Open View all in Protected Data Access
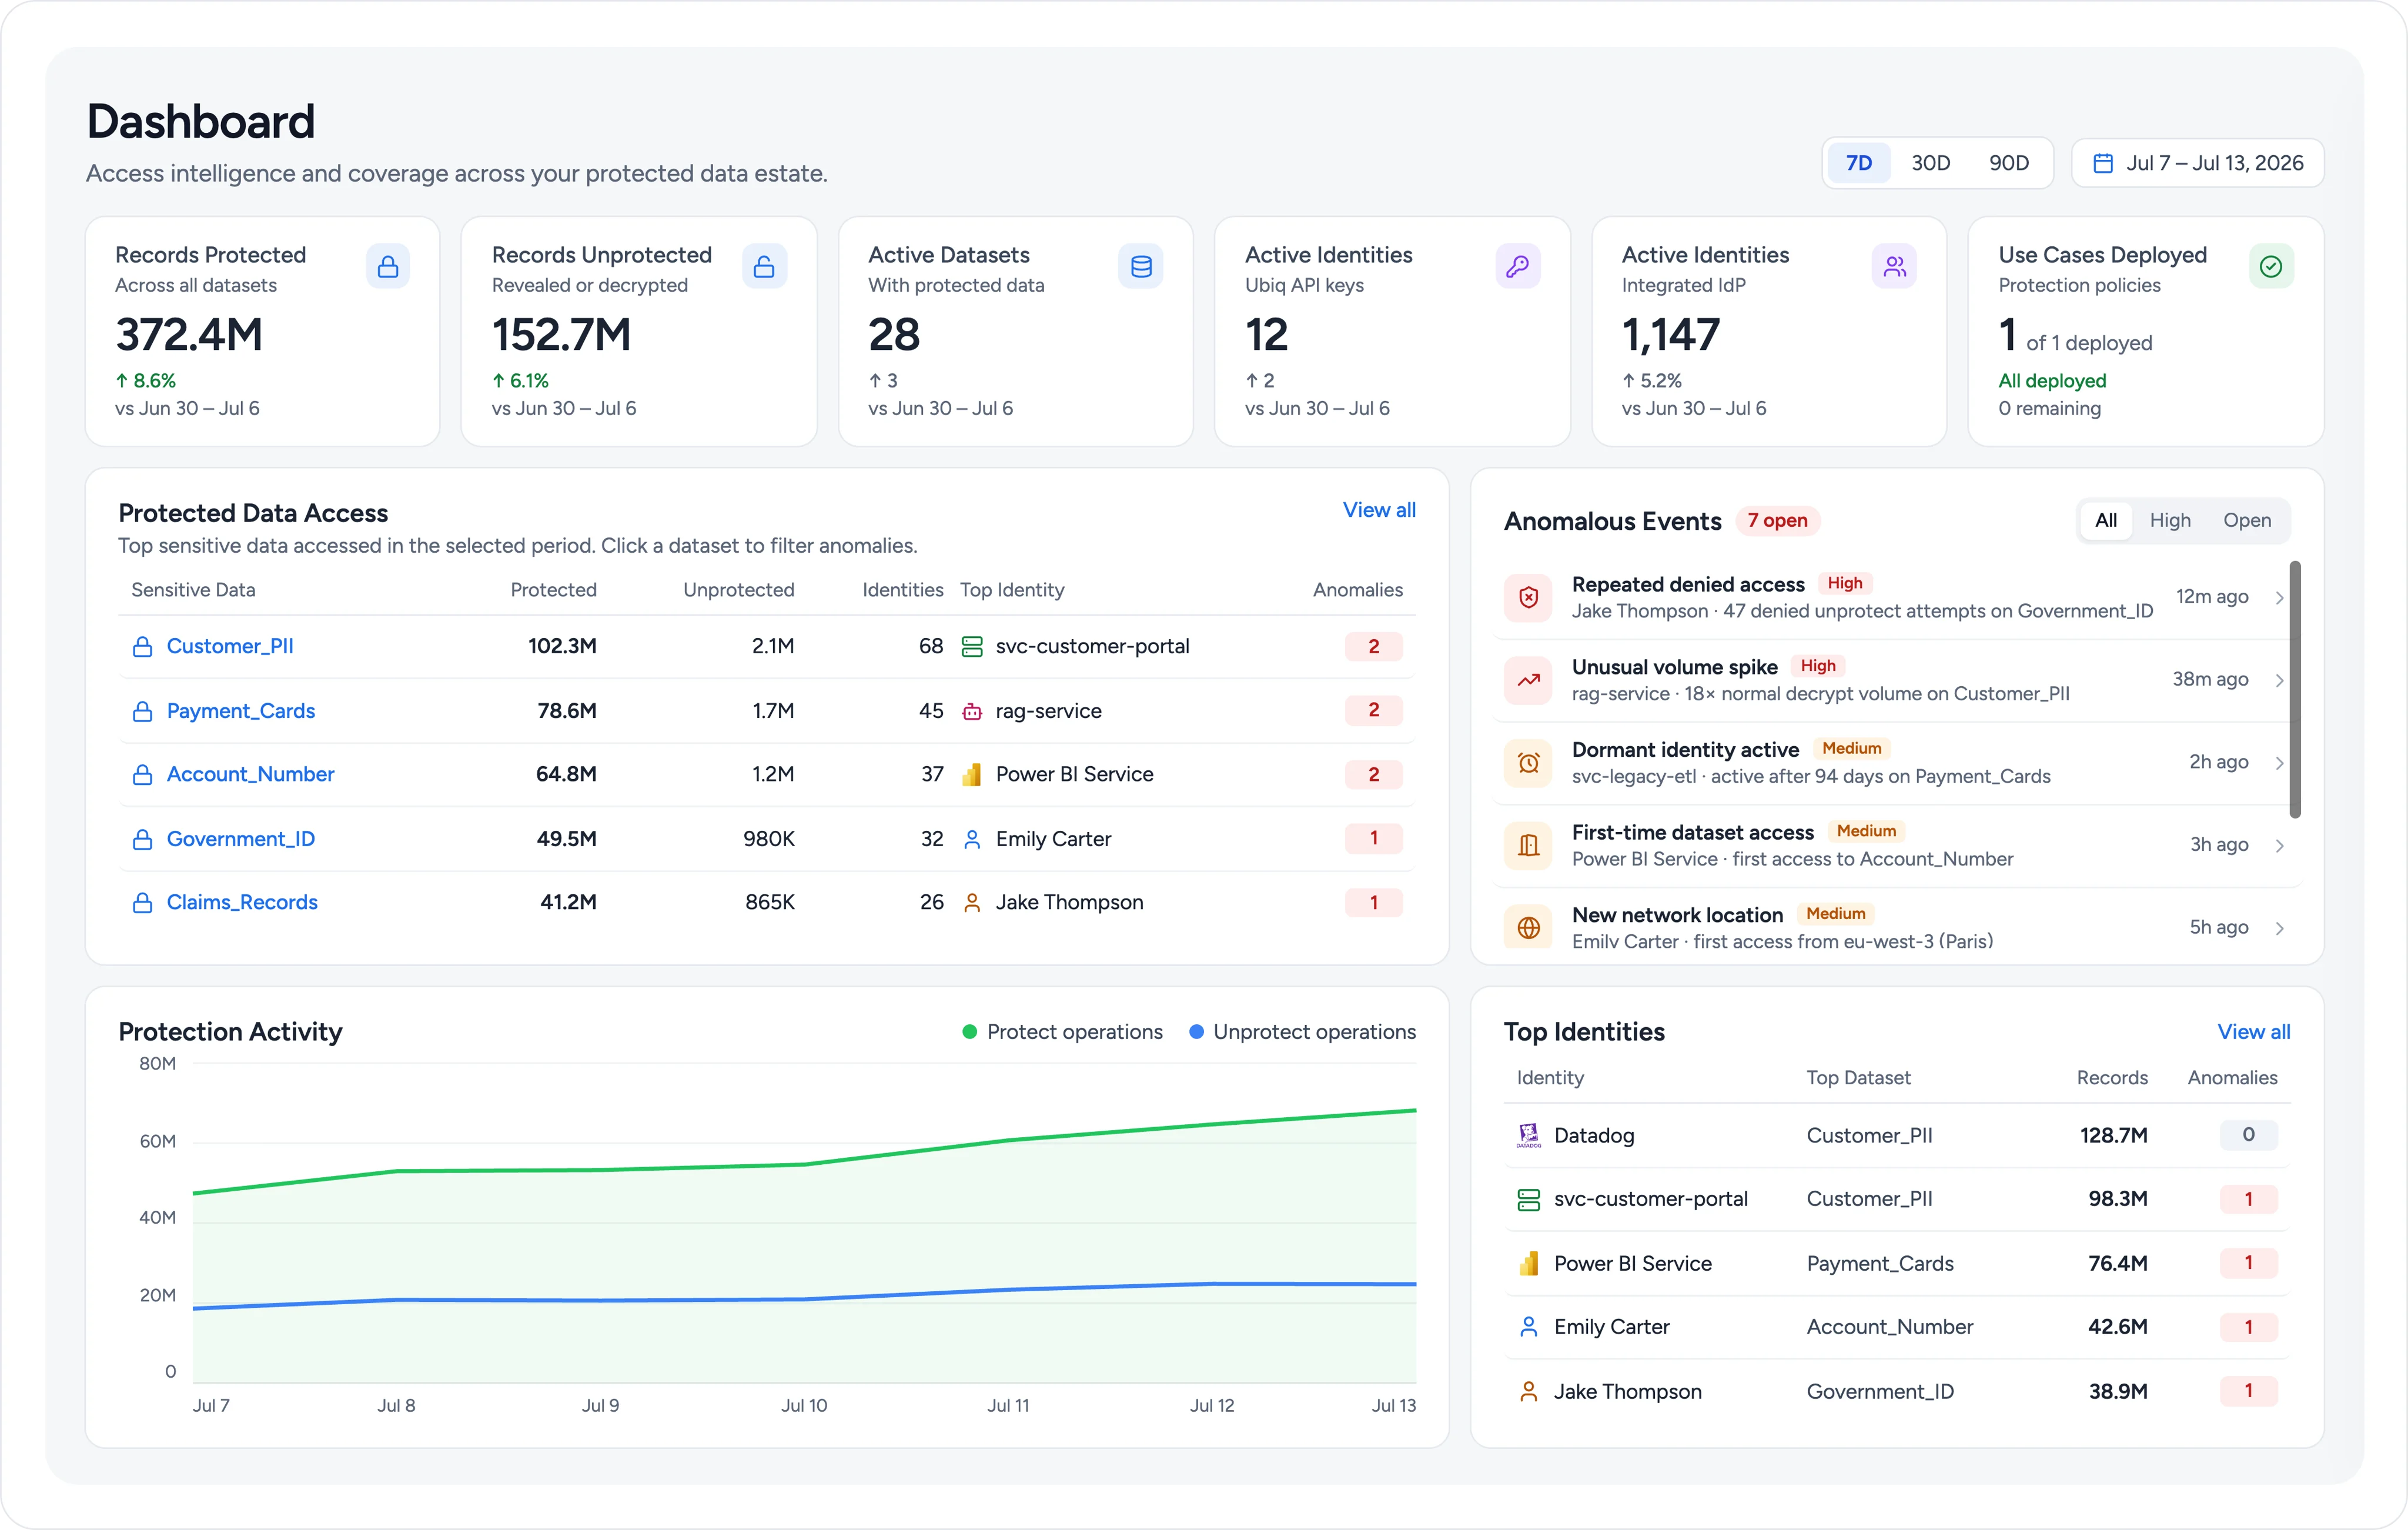The height and width of the screenshot is (1530, 2408). pos(1378,510)
